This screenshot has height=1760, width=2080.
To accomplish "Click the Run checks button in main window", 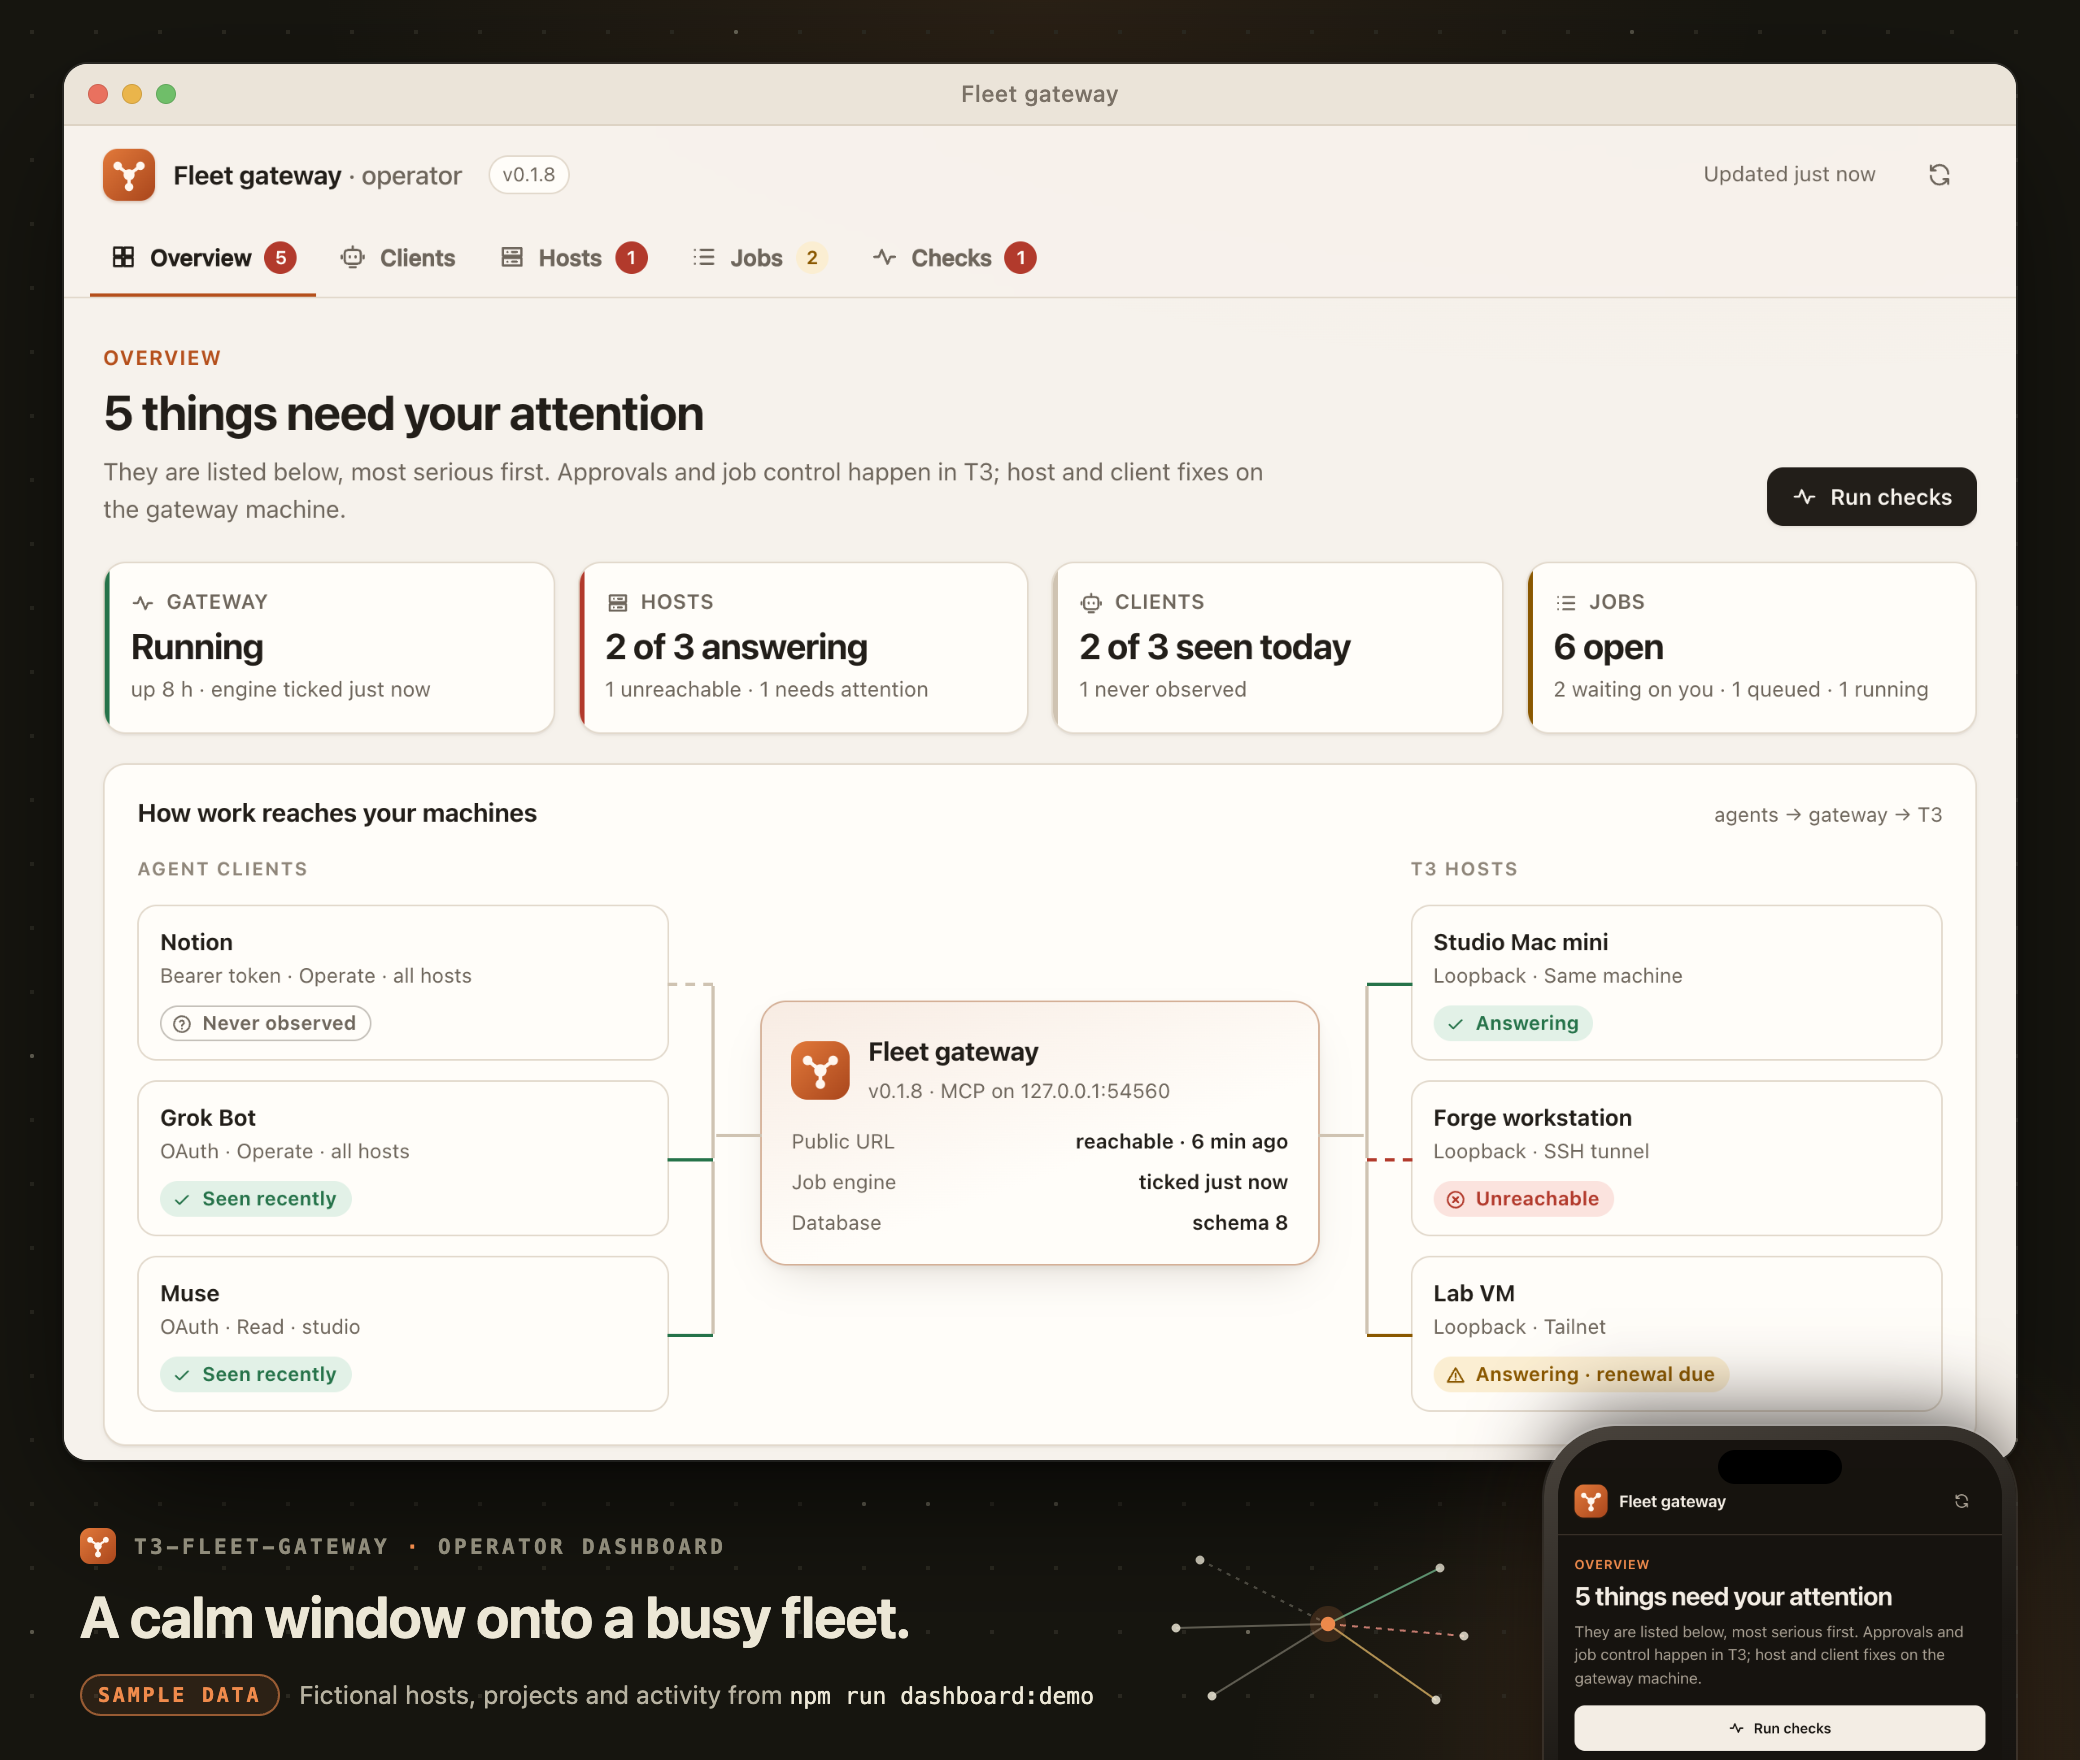I will tap(1871, 497).
